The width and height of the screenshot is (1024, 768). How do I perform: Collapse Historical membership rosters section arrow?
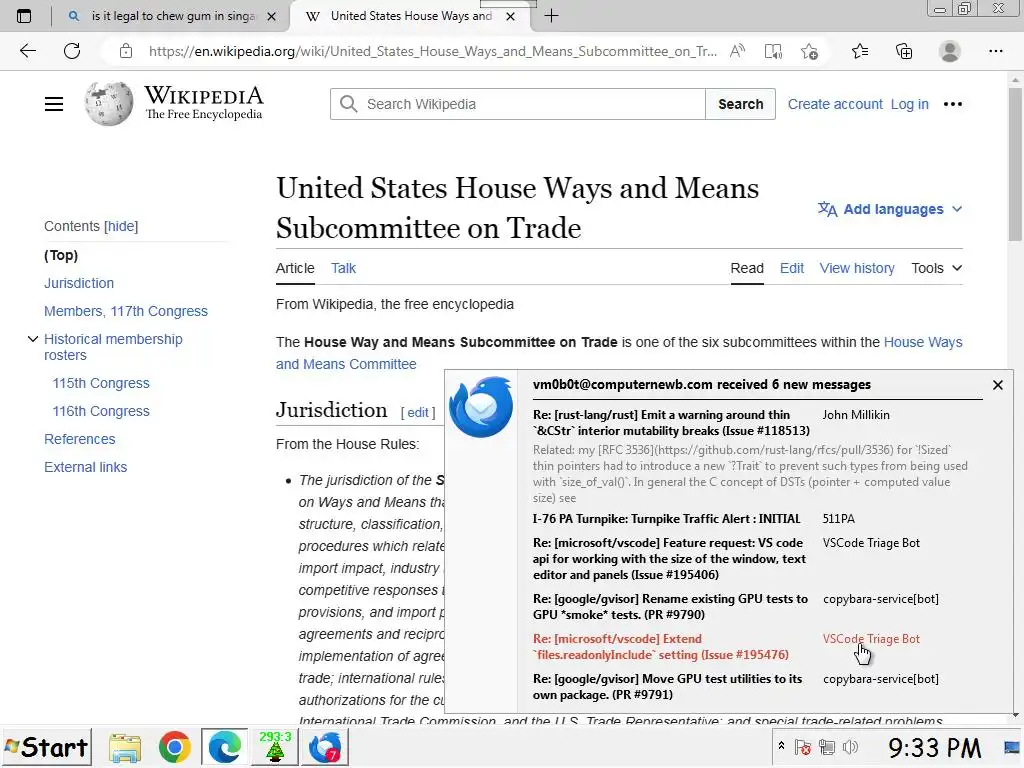coord(33,339)
